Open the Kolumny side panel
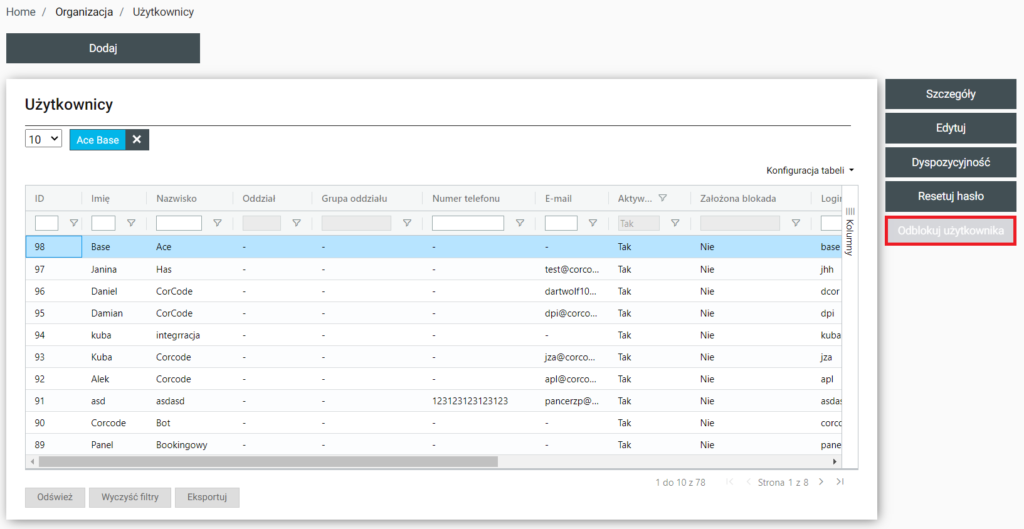This screenshot has width=1024, height=529. [850, 231]
